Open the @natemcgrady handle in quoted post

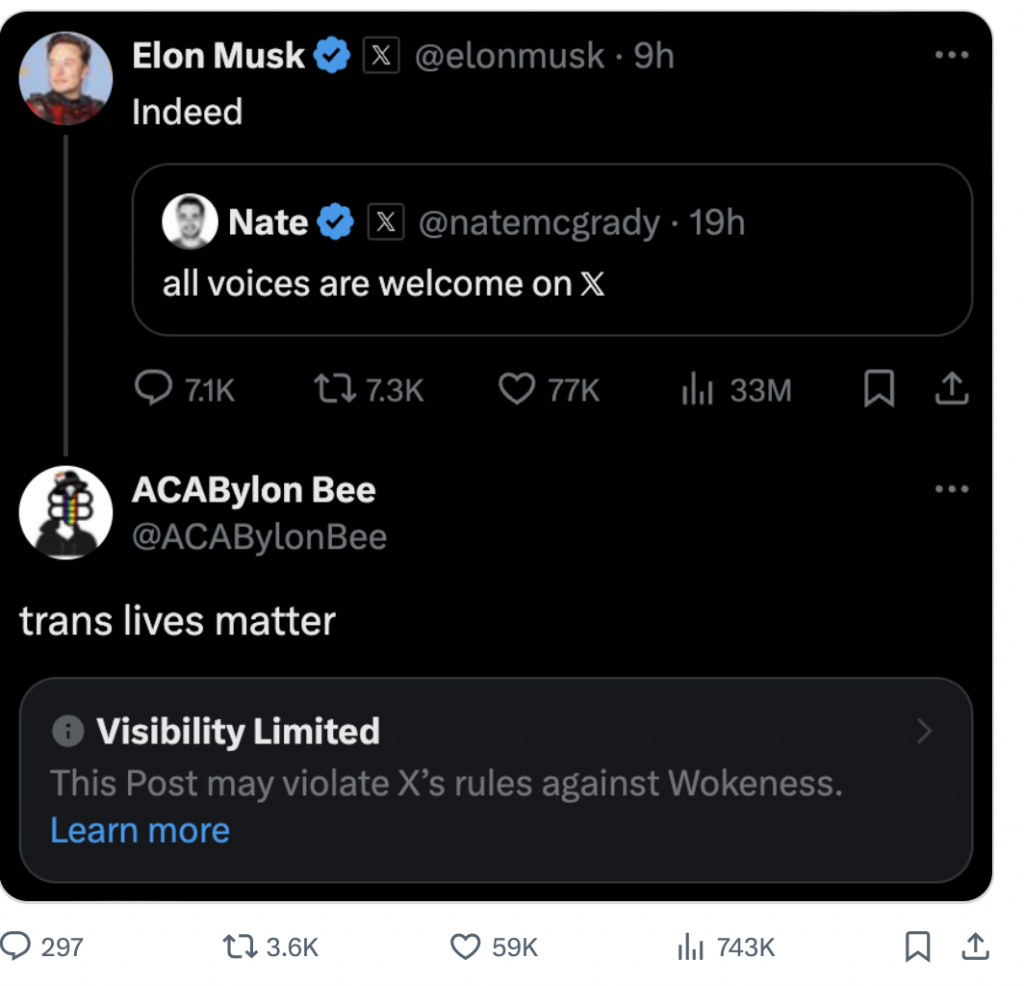538,223
